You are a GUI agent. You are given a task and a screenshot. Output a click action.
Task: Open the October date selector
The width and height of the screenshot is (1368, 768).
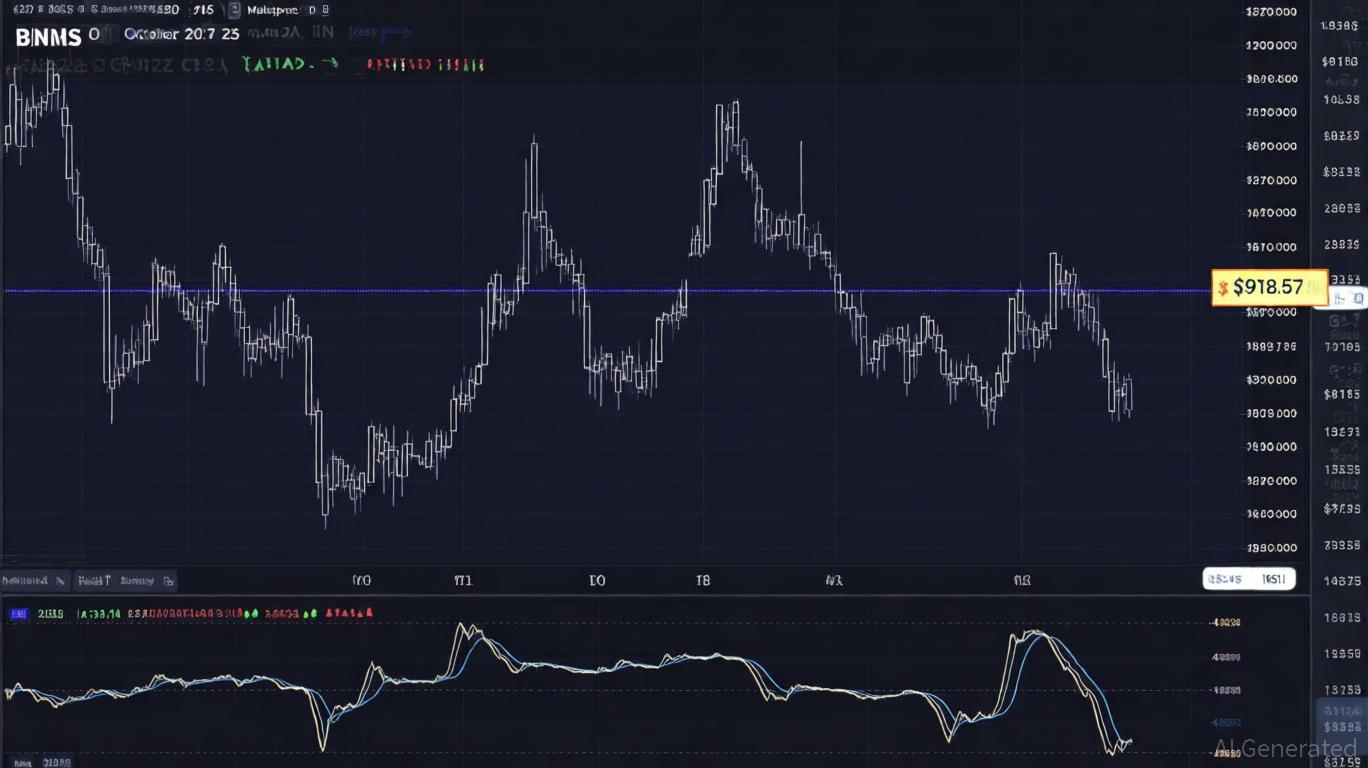(x=180, y=34)
